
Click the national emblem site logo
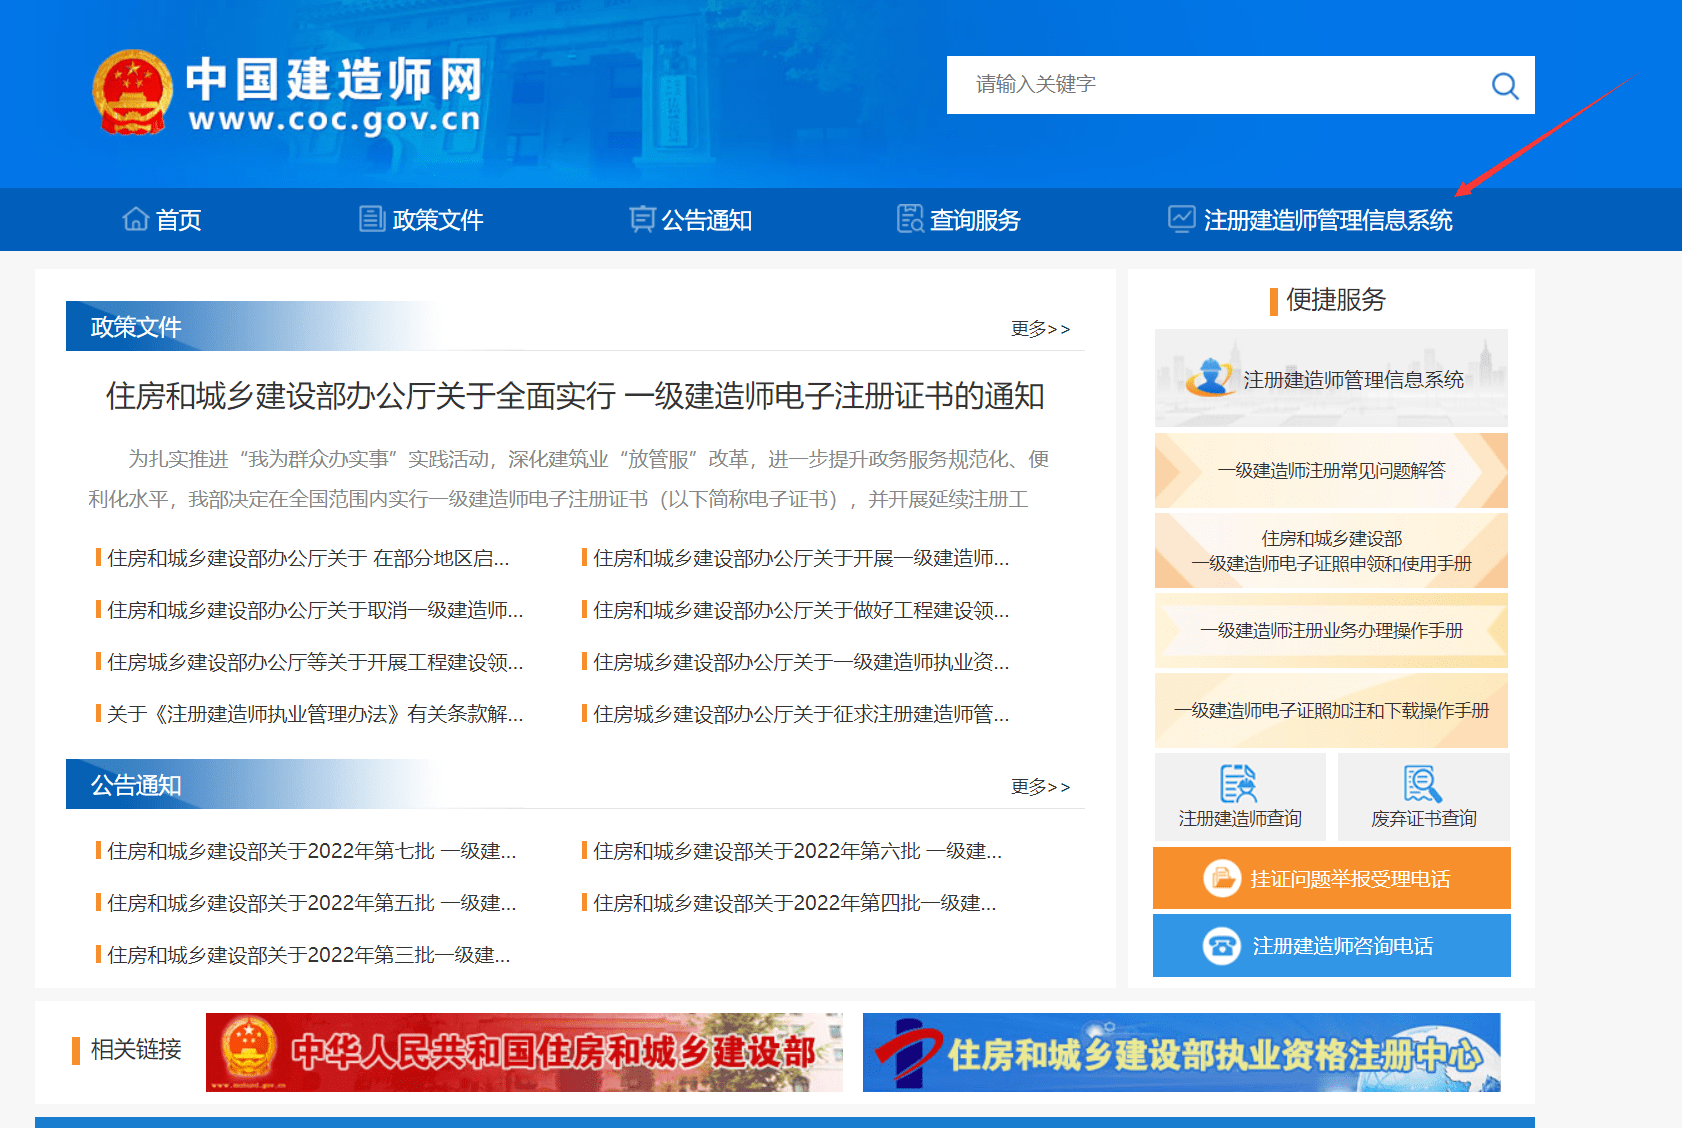(x=132, y=92)
